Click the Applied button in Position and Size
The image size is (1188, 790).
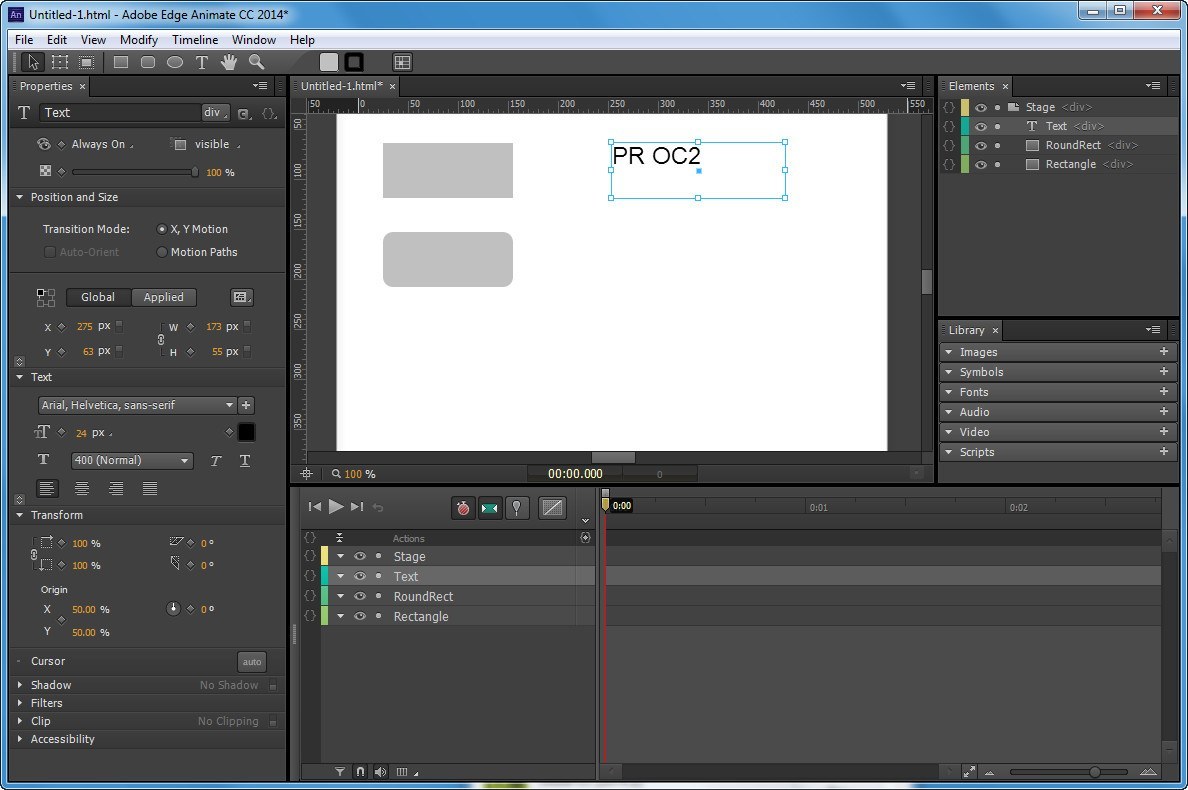163,297
